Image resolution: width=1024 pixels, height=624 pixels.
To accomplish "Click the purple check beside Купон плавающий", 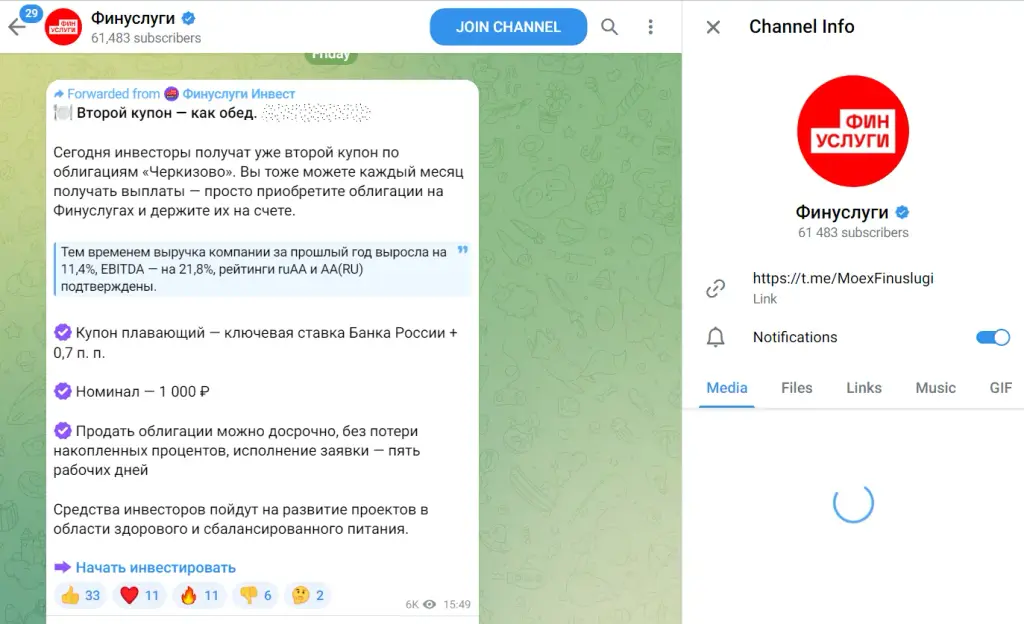I will click(63, 332).
